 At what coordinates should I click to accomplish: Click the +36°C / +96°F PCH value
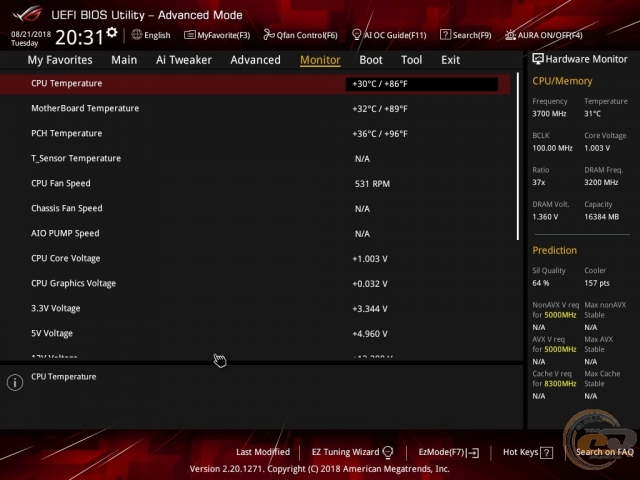[380, 134]
